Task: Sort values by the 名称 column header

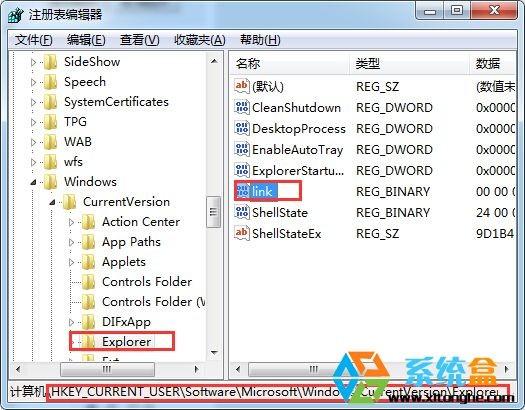Action: [x=290, y=63]
